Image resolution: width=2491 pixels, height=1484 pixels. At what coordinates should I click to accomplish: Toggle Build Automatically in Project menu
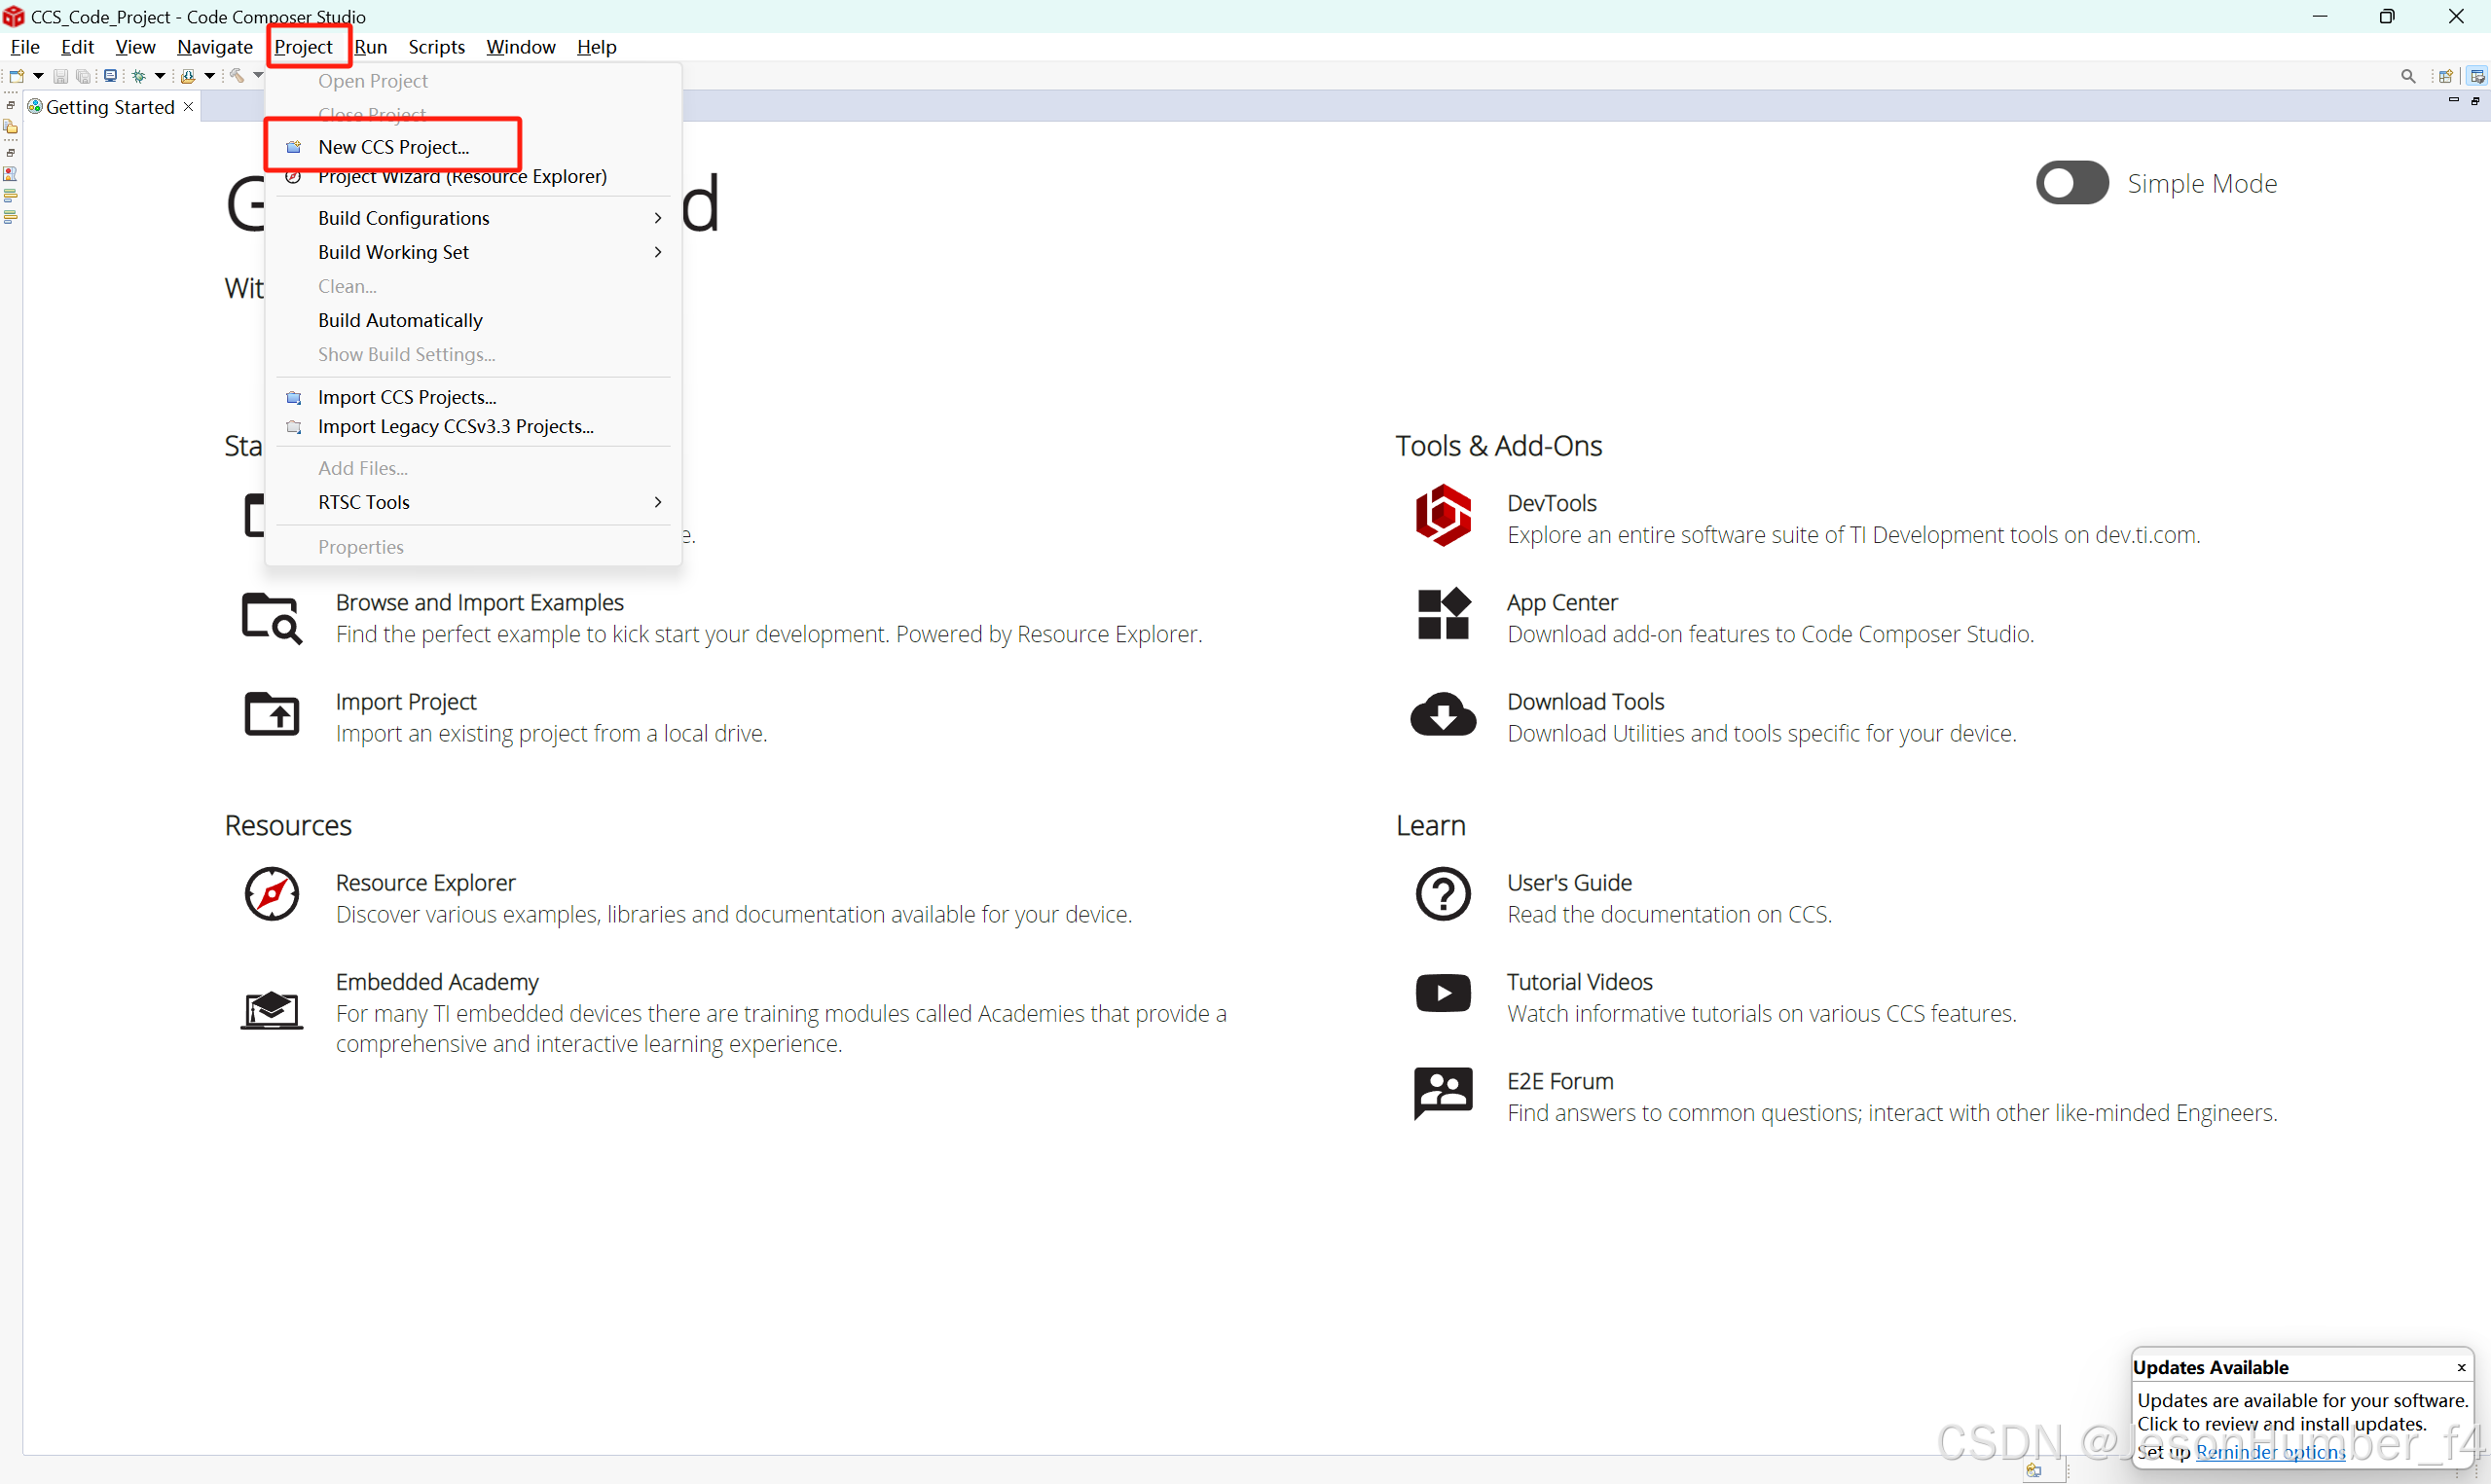400,320
